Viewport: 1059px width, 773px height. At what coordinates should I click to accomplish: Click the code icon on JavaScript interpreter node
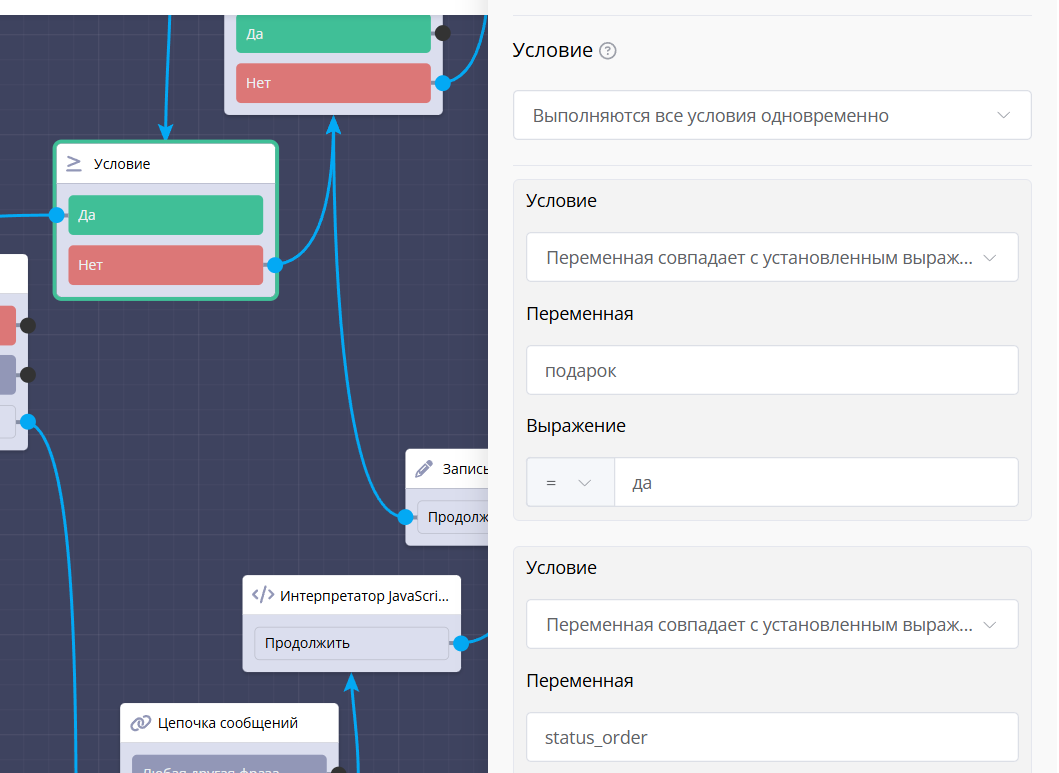pyautogui.click(x=263, y=596)
